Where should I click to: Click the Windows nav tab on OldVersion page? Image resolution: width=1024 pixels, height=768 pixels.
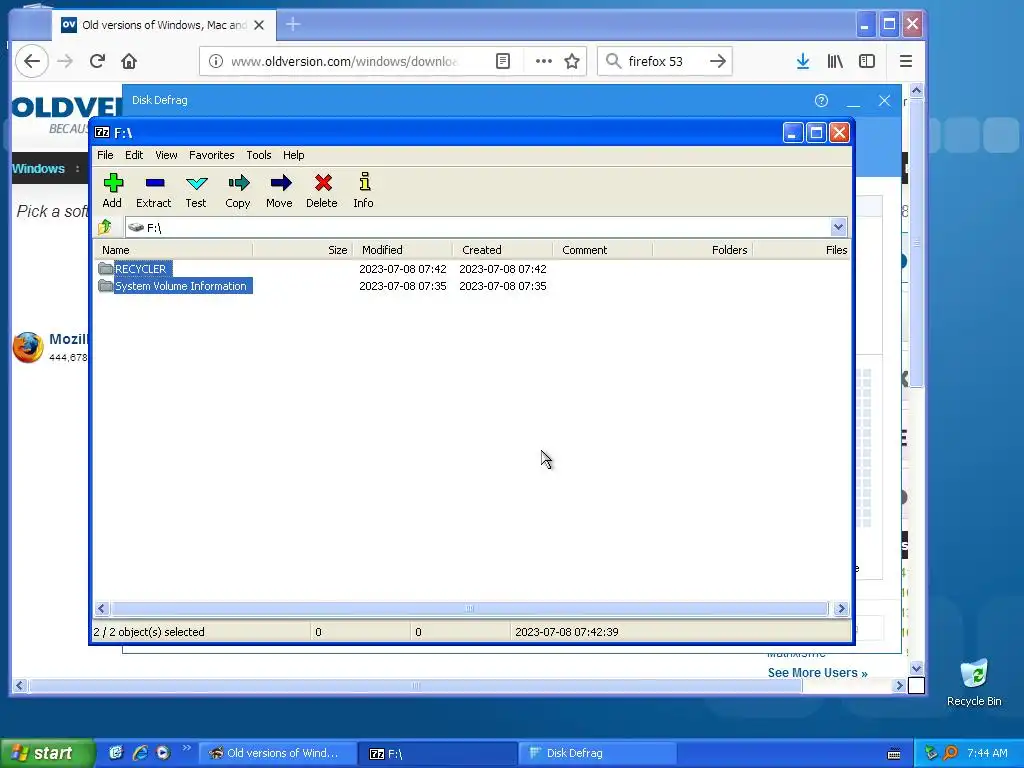click(x=38, y=168)
